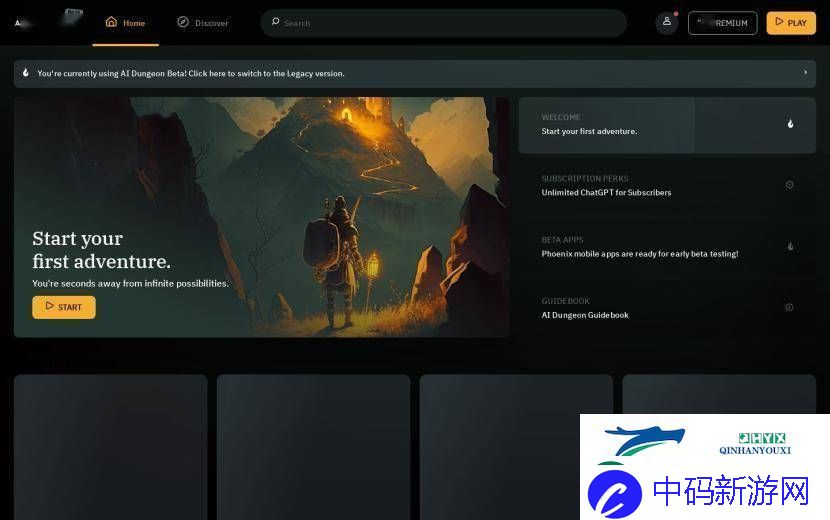Click 'Start your first adventure.' headline text
Screen dimensions: 830x520
[102, 250]
